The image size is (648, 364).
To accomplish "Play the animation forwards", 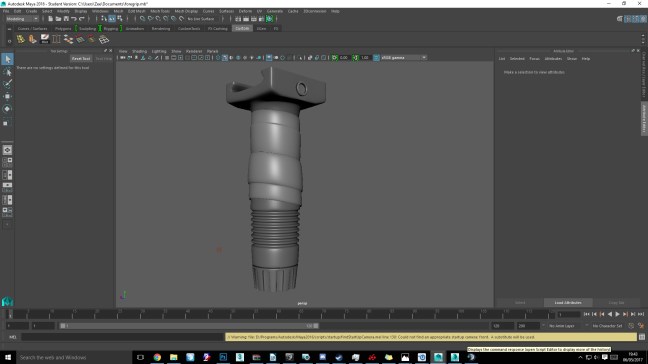I will coord(617,314).
